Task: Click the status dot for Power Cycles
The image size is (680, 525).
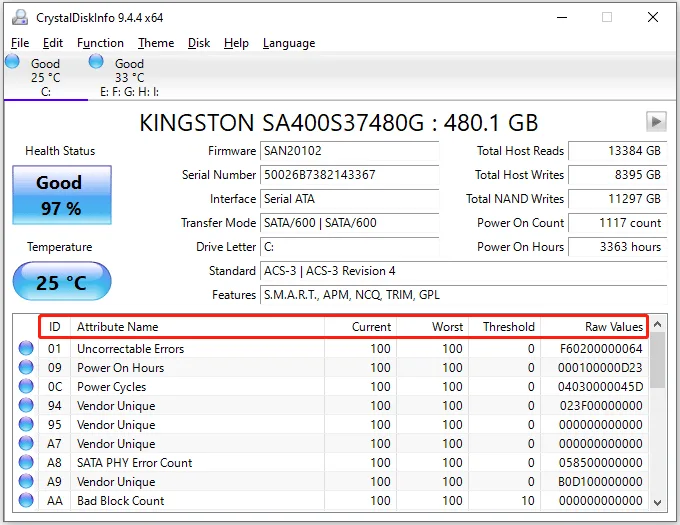Action: pos(26,387)
